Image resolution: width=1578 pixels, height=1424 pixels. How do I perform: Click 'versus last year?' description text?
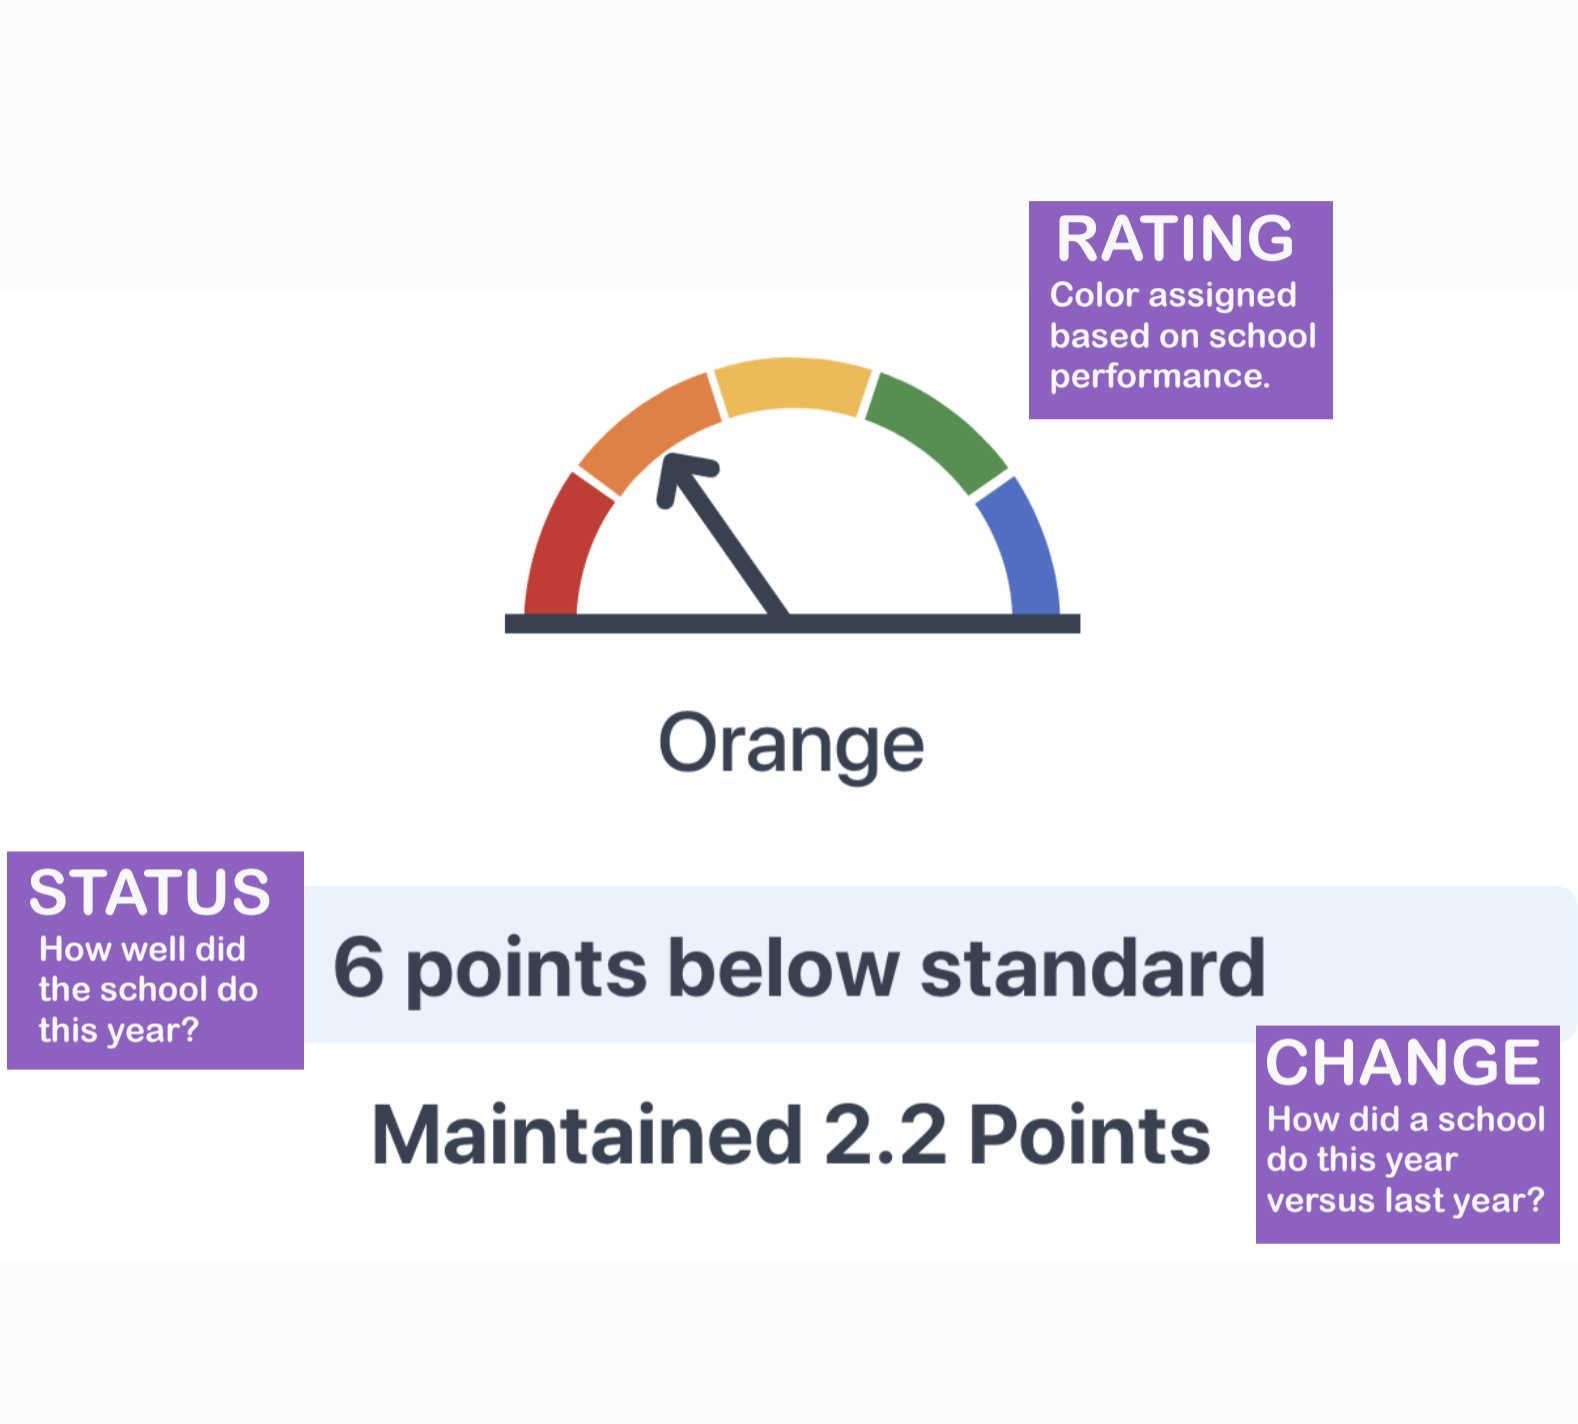[1405, 1200]
